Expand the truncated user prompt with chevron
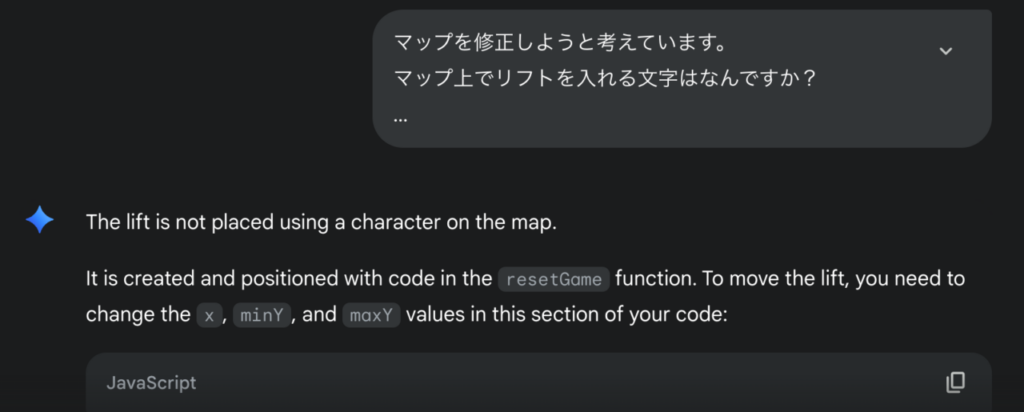 (945, 51)
